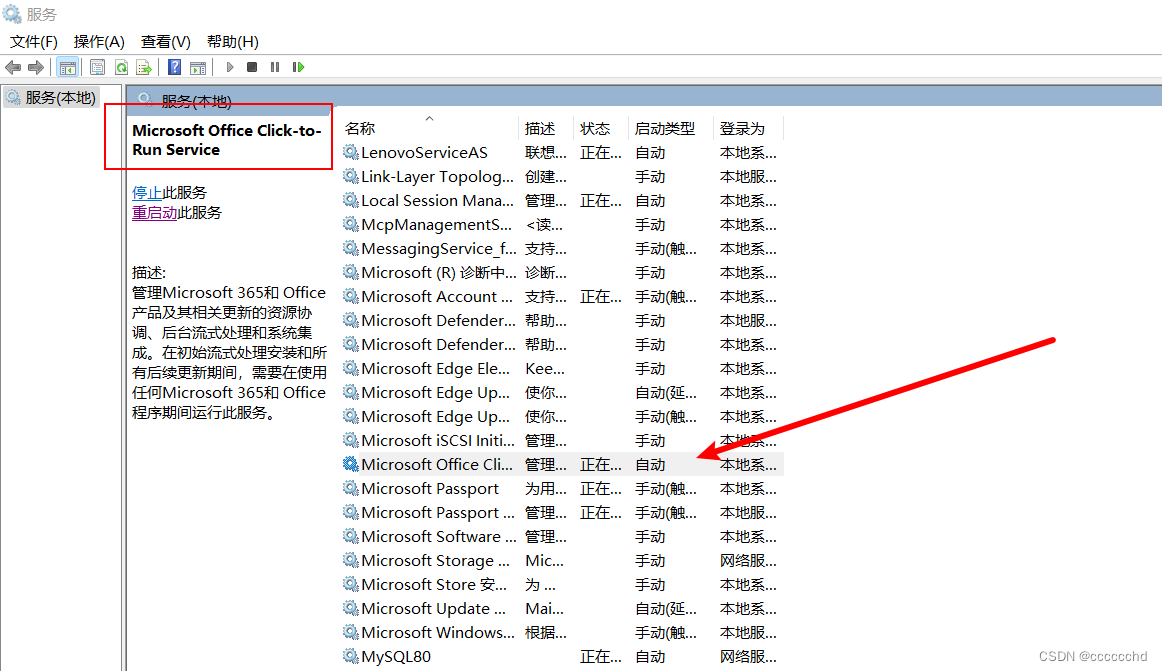This screenshot has width=1162, height=671.
Task: Click the Stop Service square icon
Action: [x=252, y=67]
